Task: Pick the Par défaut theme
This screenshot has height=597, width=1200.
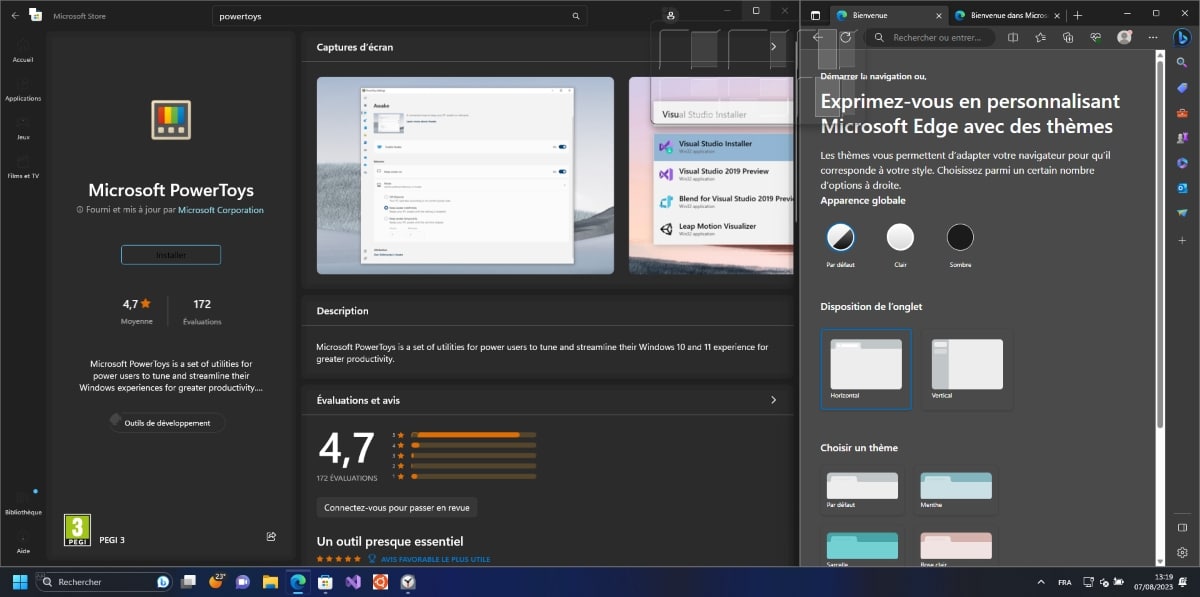Action: coord(863,491)
